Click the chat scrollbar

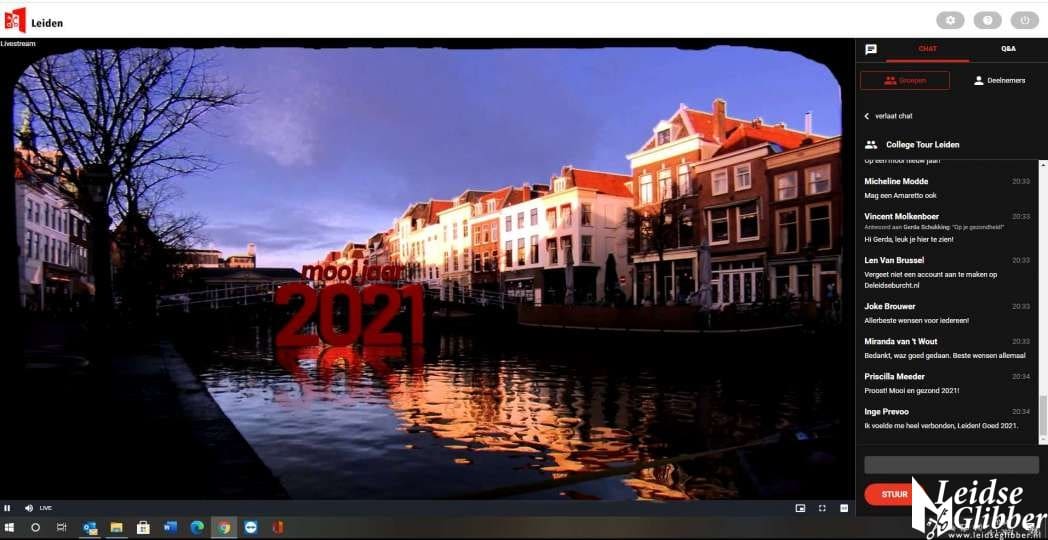1043,415
